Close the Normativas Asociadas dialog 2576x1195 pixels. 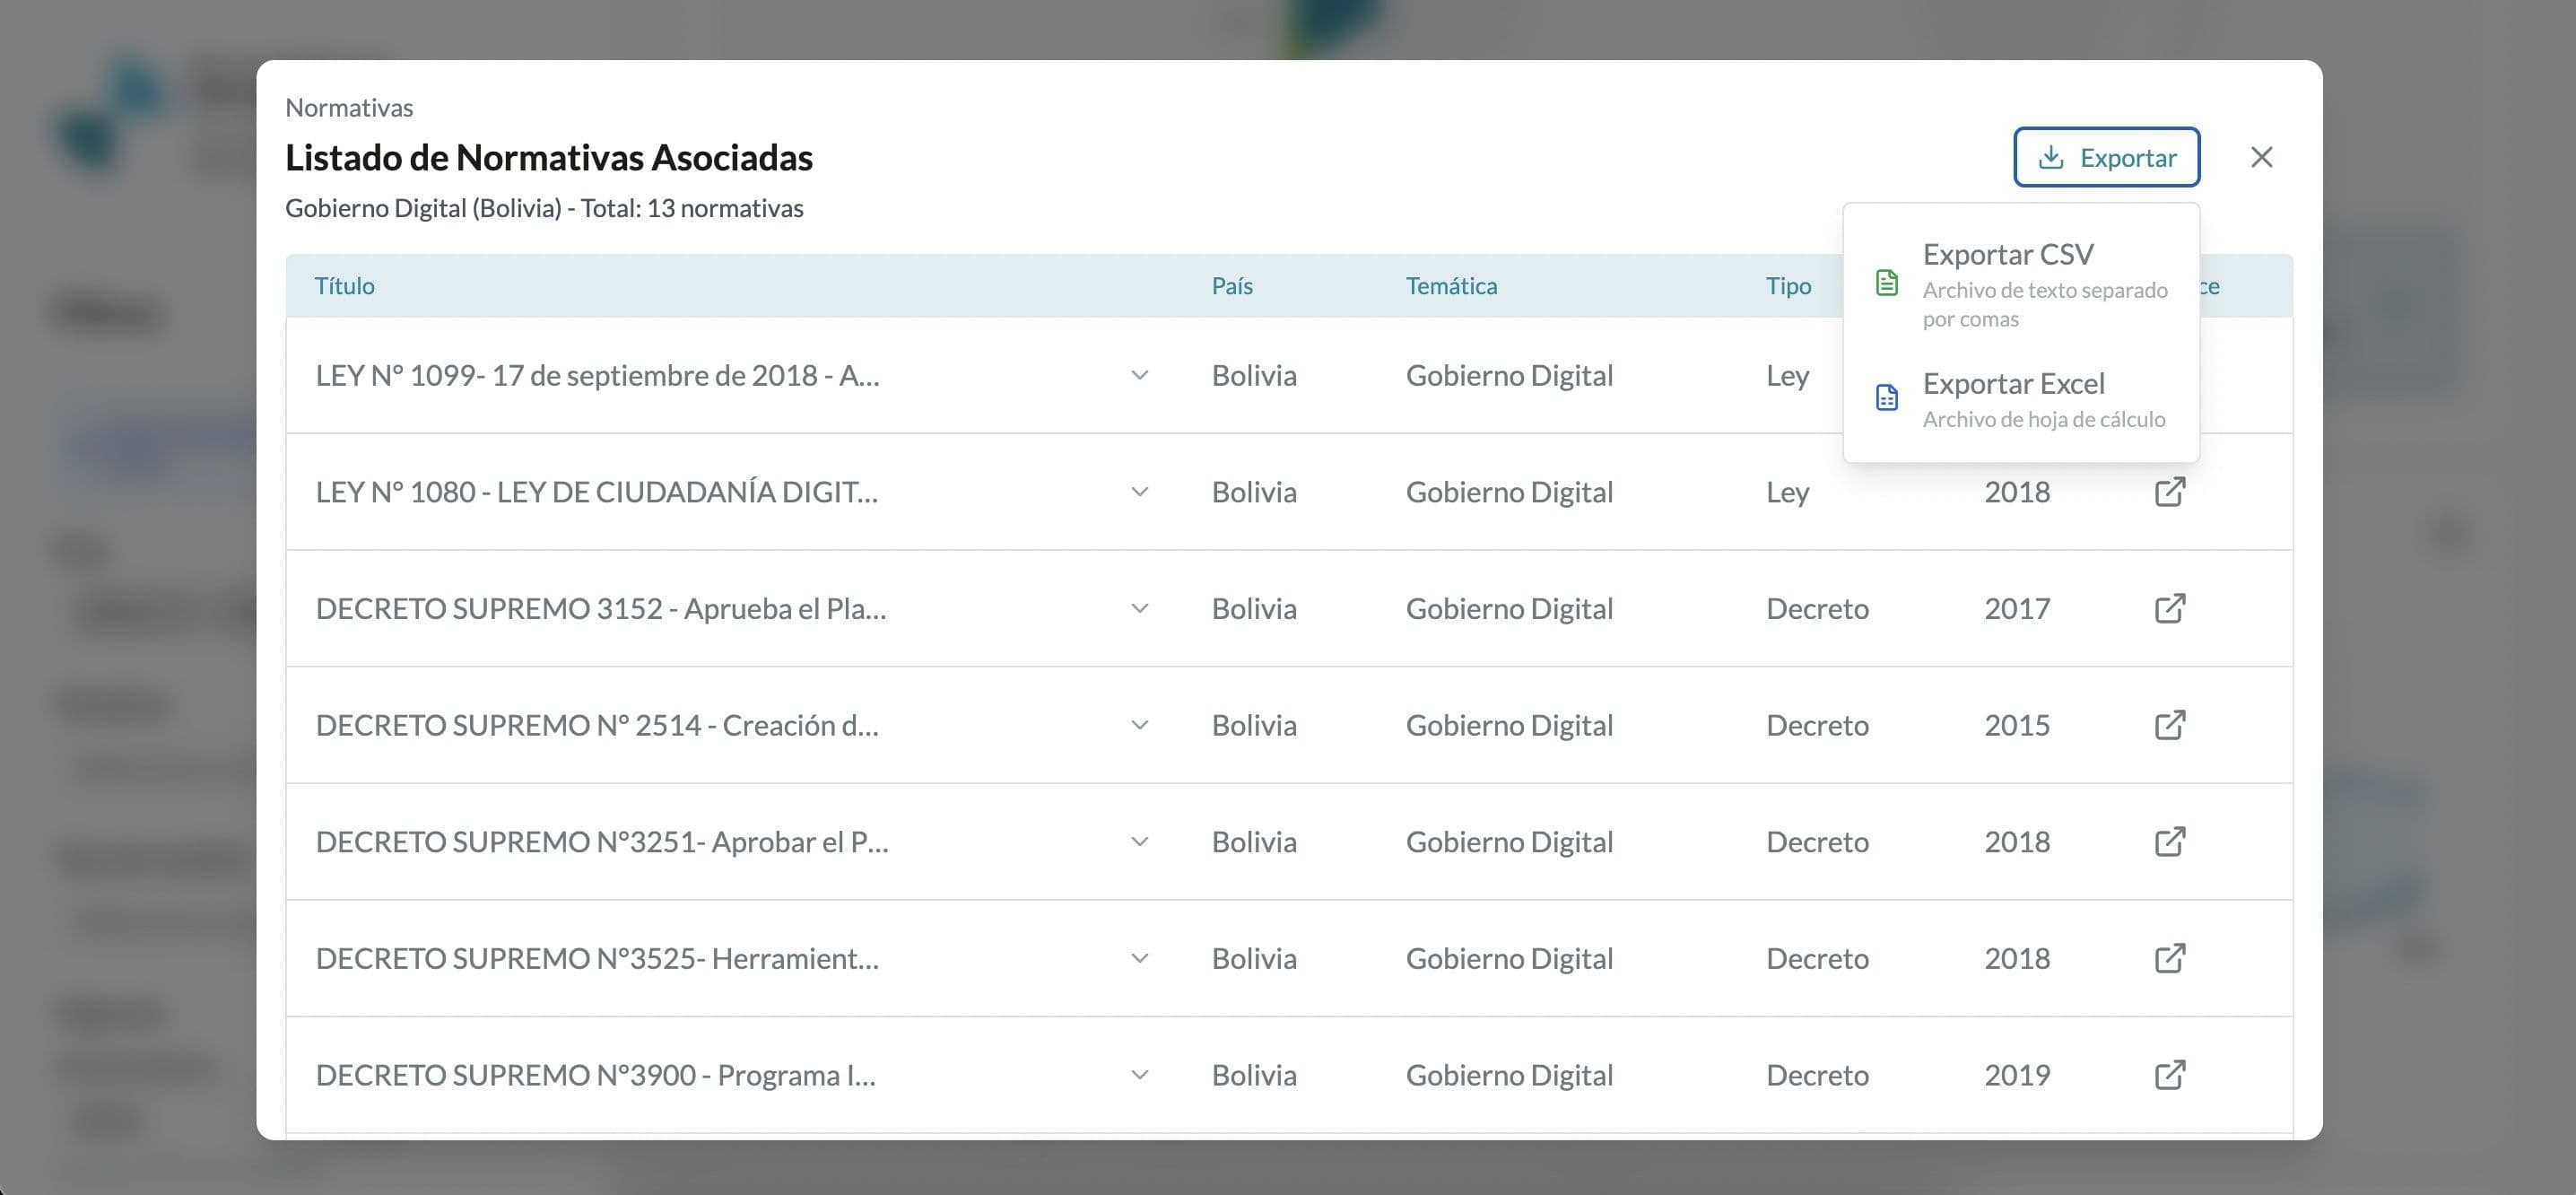point(2261,157)
